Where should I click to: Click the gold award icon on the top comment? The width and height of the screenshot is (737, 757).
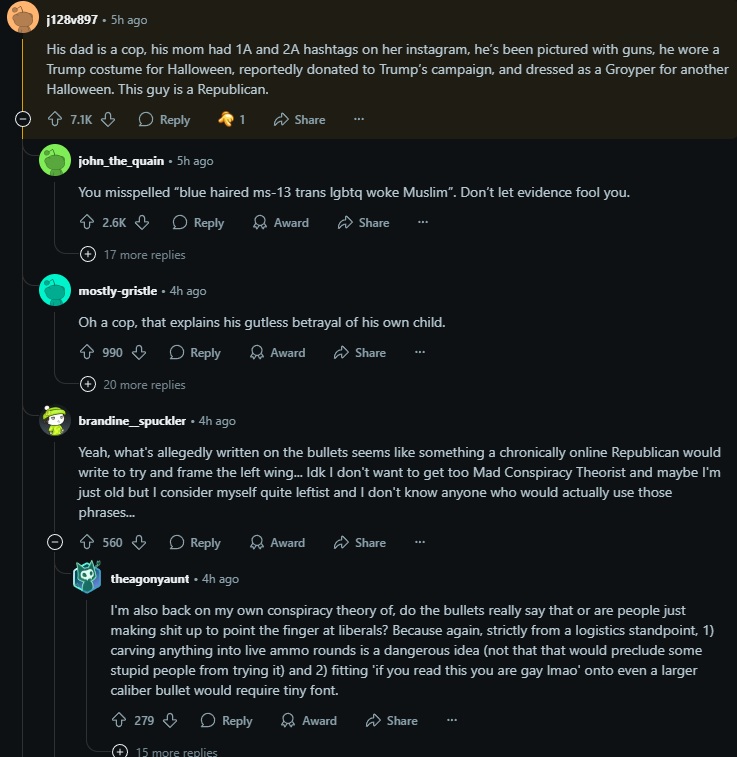coord(226,119)
